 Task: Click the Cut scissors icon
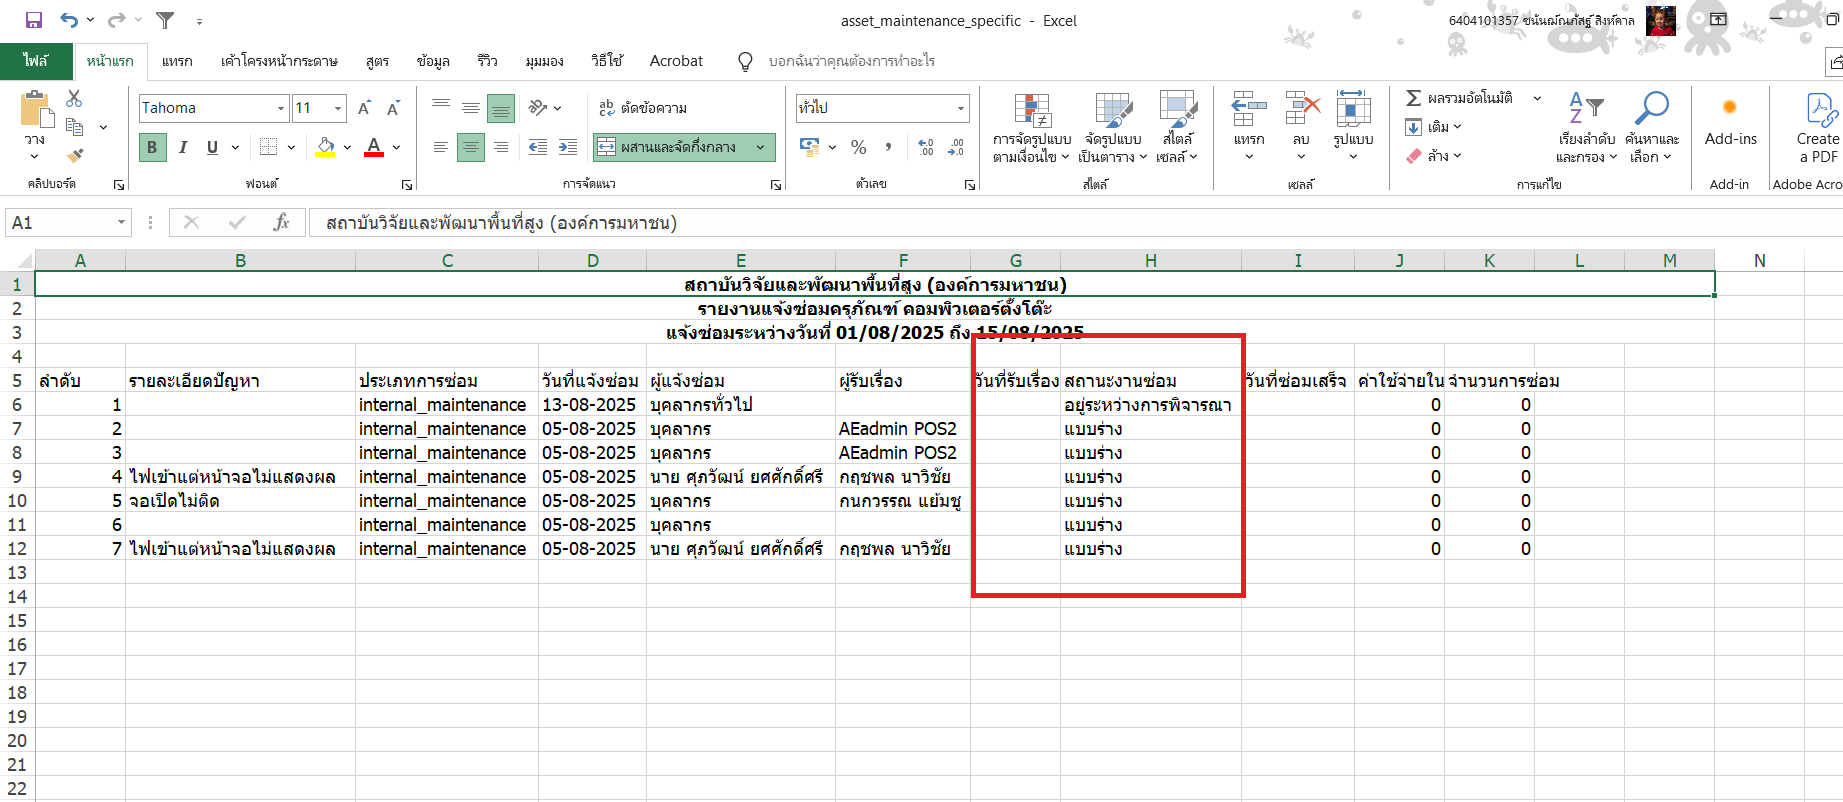click(74, 99)
